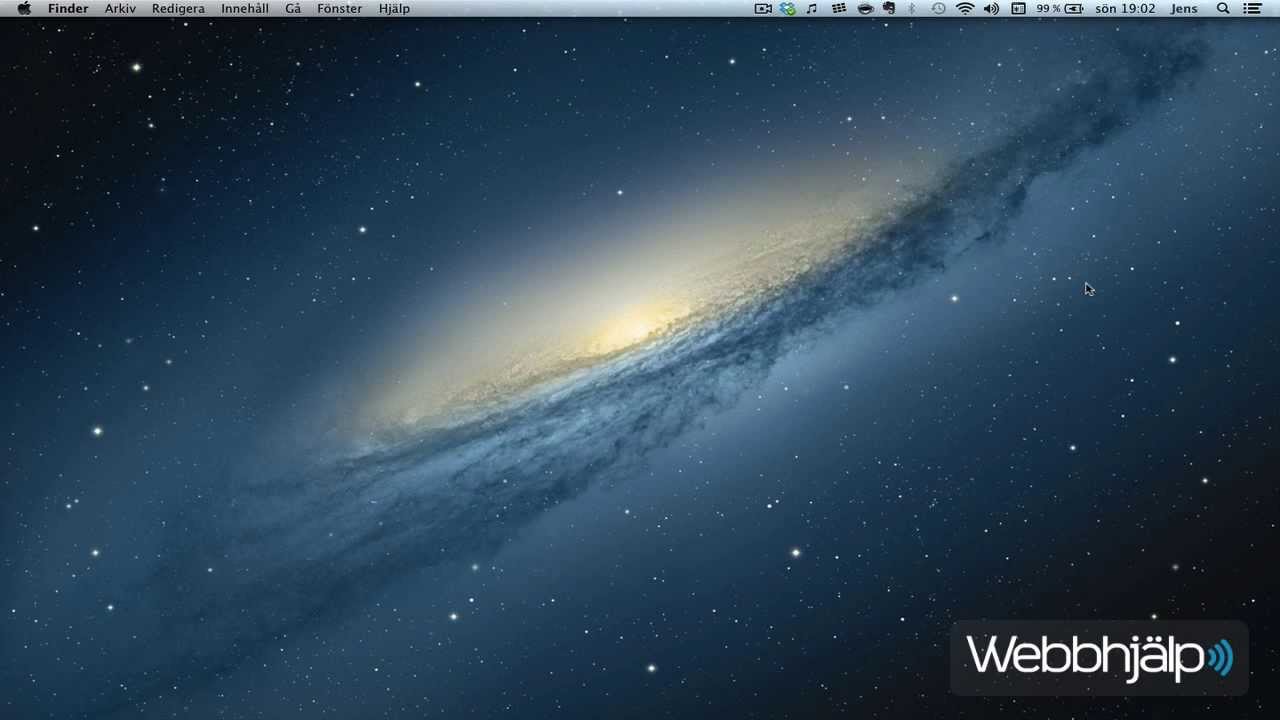Open the Arkiv menu

(x=120, y=9)
